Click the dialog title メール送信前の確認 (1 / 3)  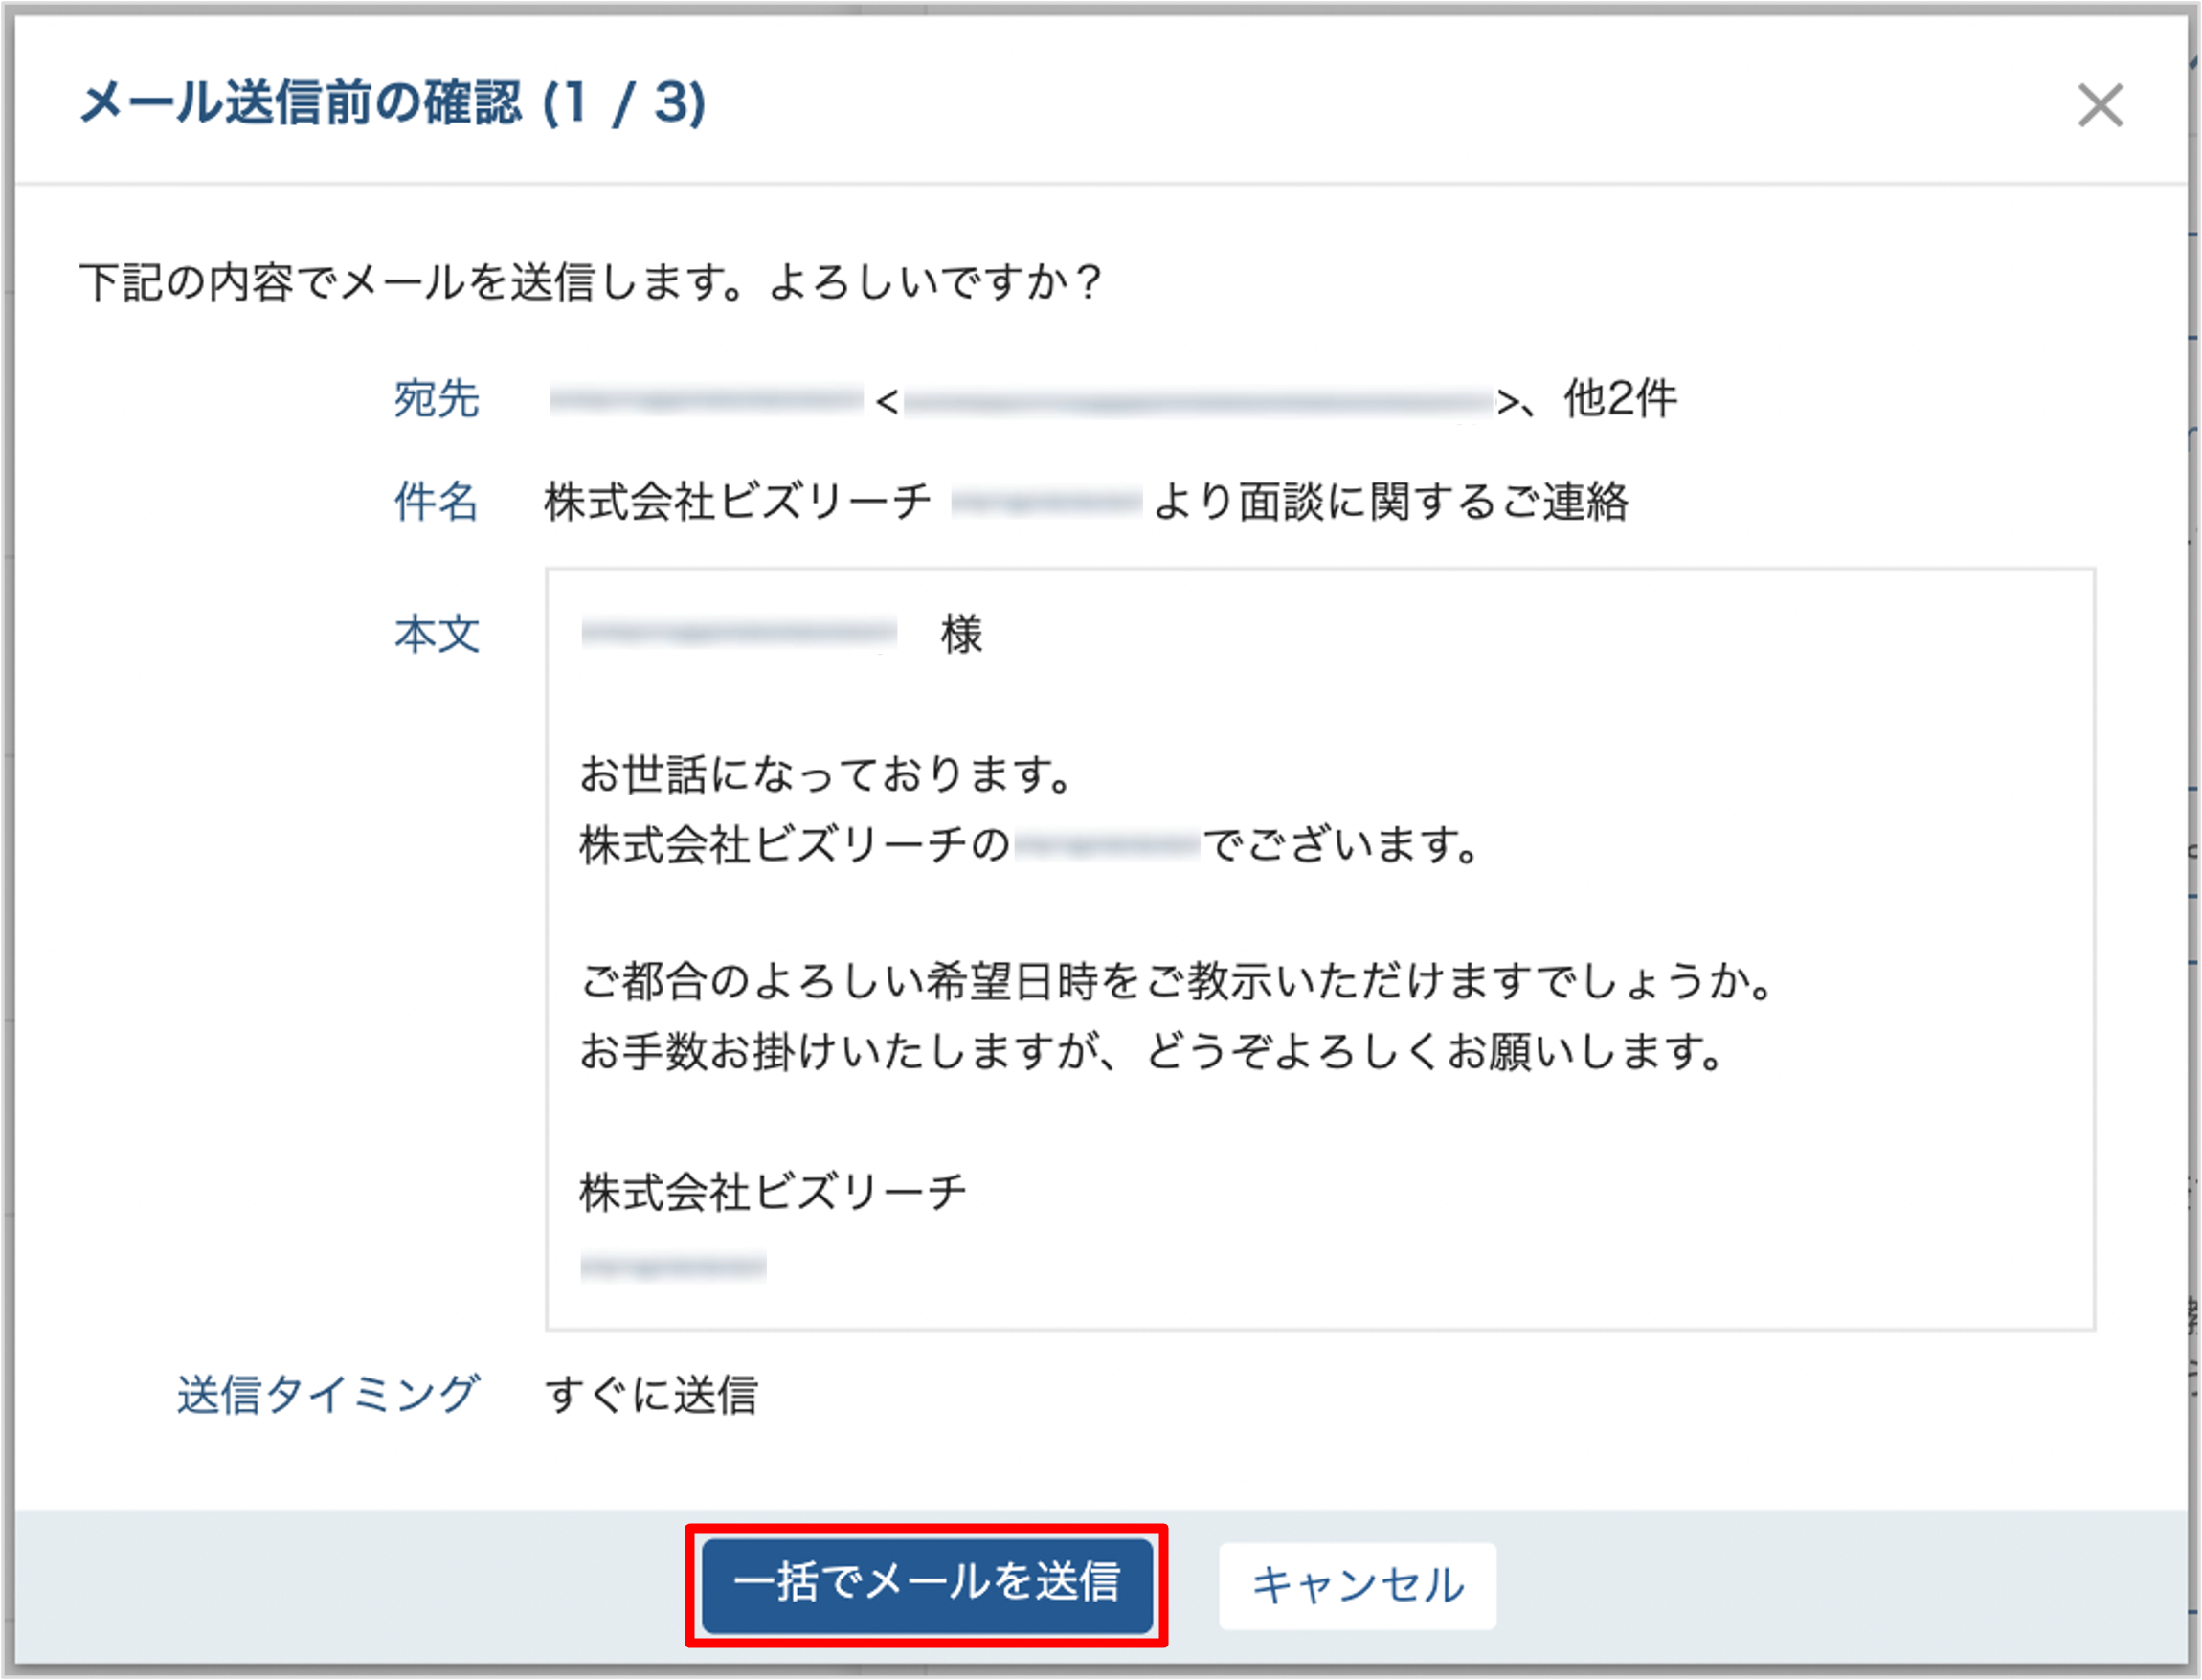[x=393, y=104]
